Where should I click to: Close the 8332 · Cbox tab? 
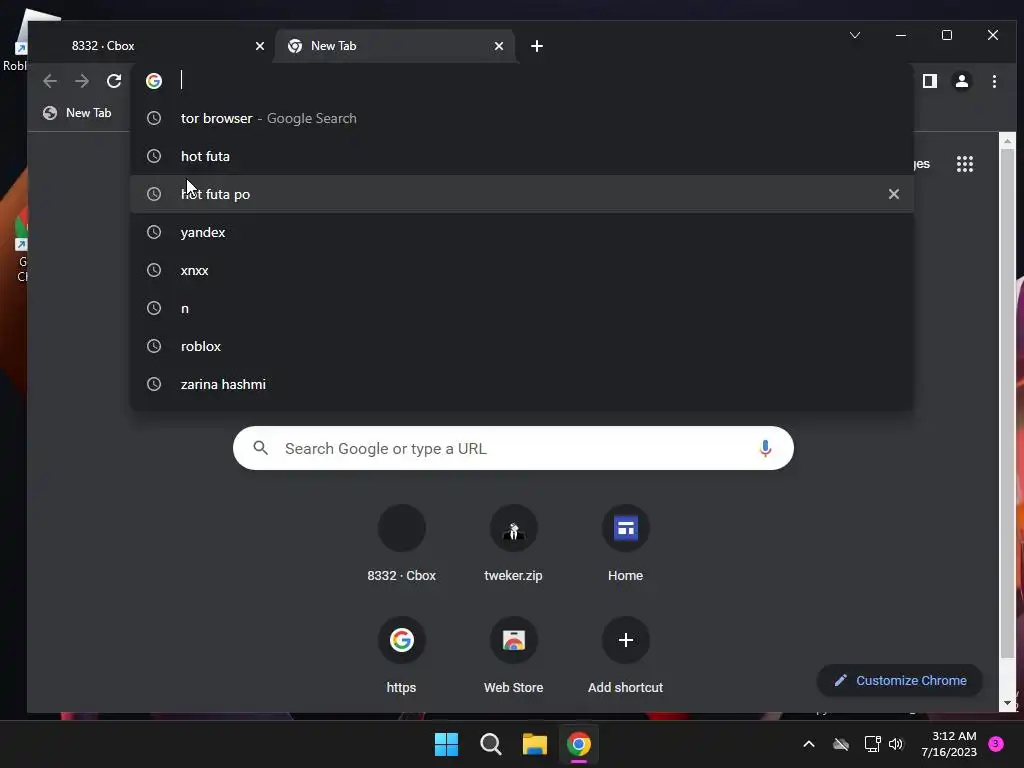point(260,46)
